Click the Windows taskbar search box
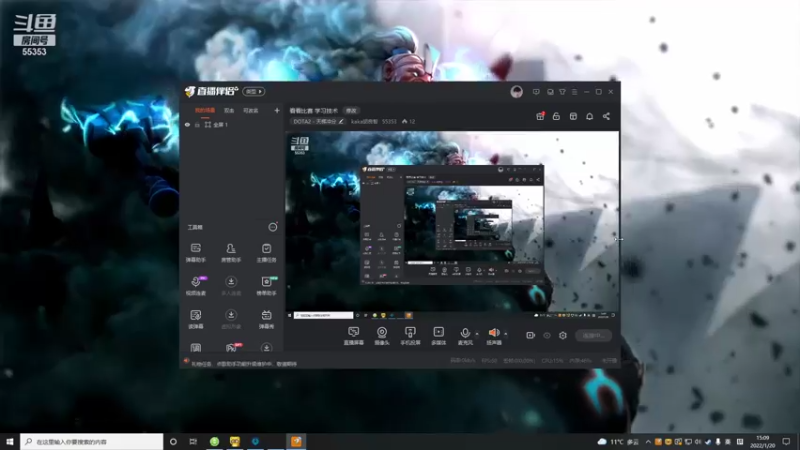 point(92,441)
